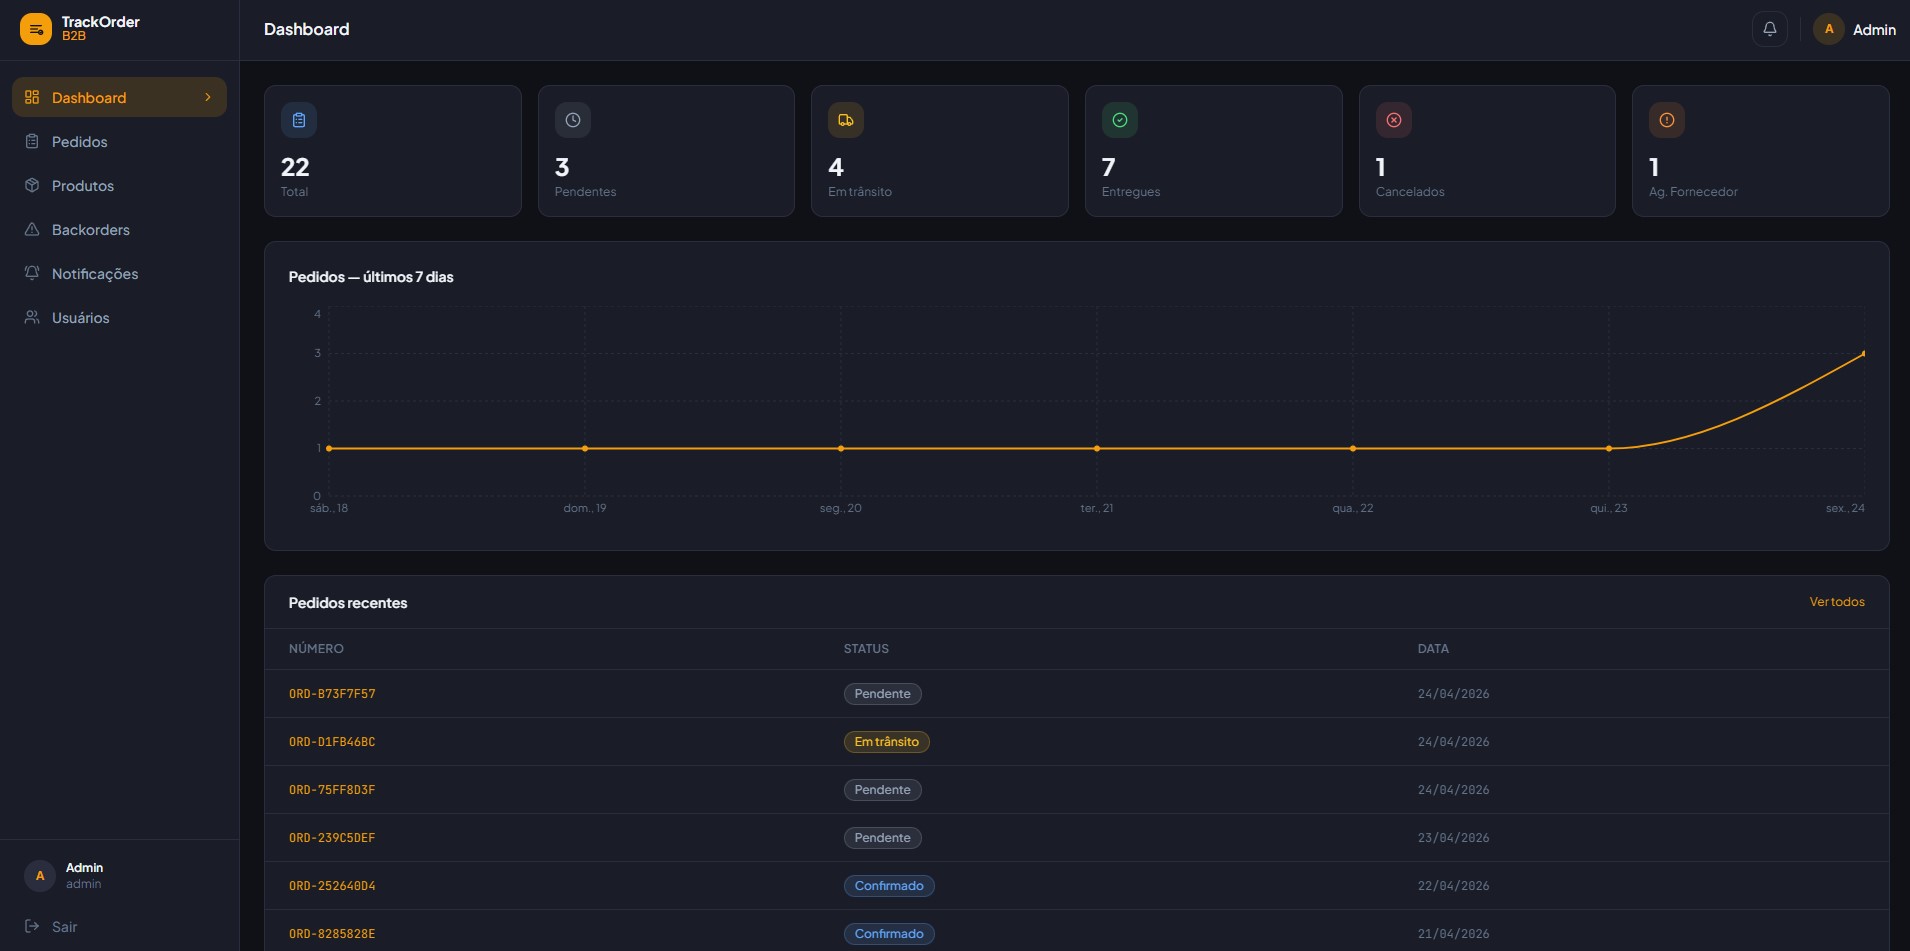Viewport: 1910px width, 951px height.
Task: Click the notification bell icon
Action: [x=1769, y=29]
